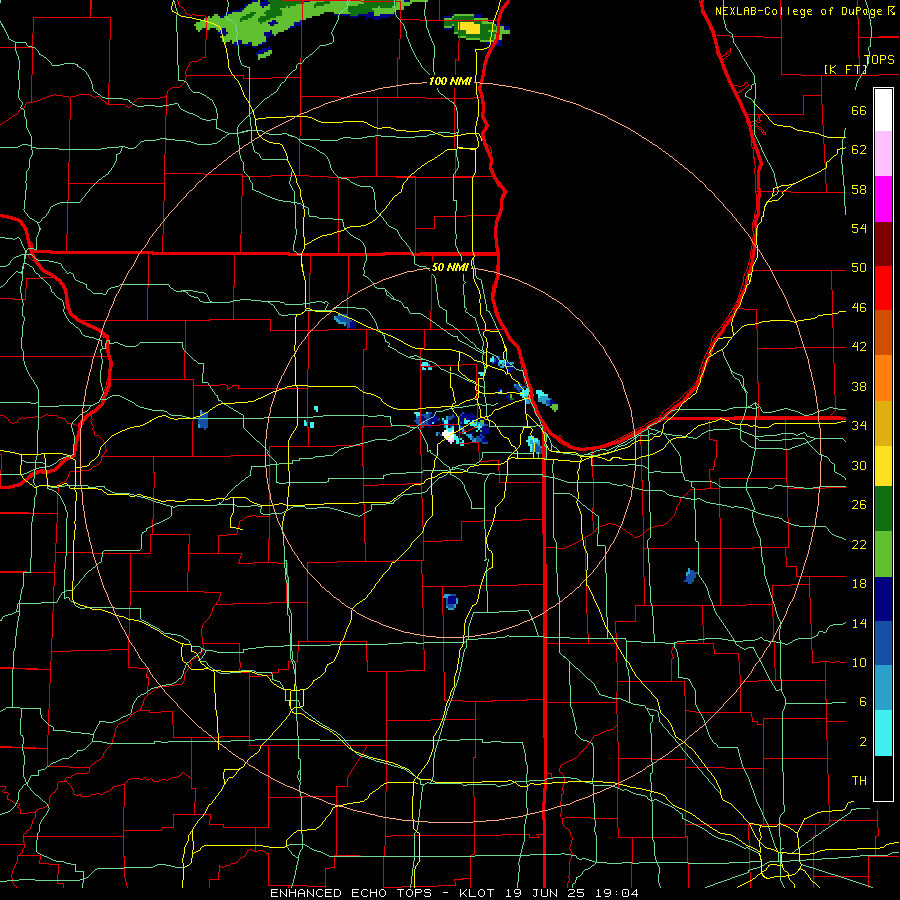Click the 'TH' threshold legend label

tap(859, 780)
